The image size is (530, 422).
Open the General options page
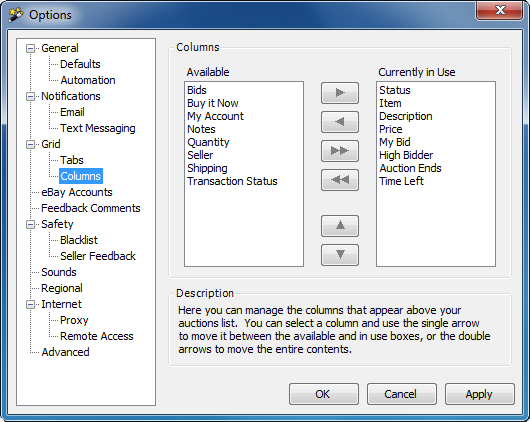(x=60, y=48)
